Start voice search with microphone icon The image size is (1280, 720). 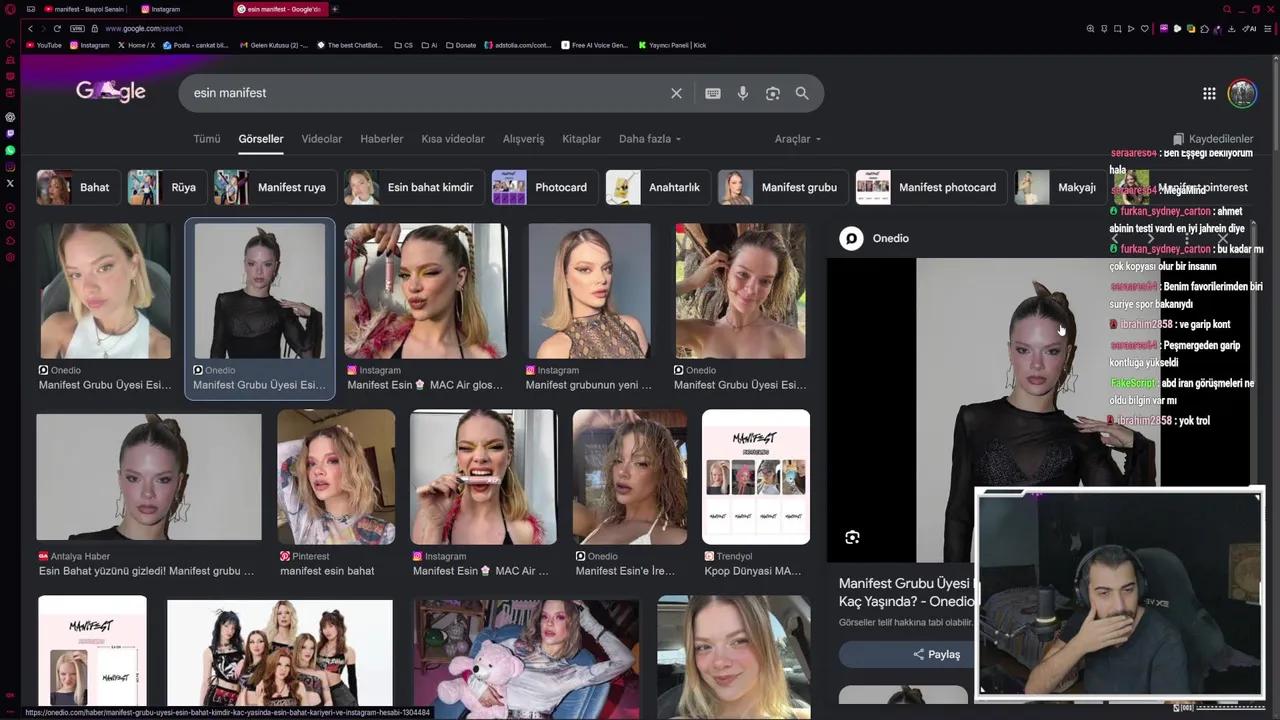[x=742, y=93]
